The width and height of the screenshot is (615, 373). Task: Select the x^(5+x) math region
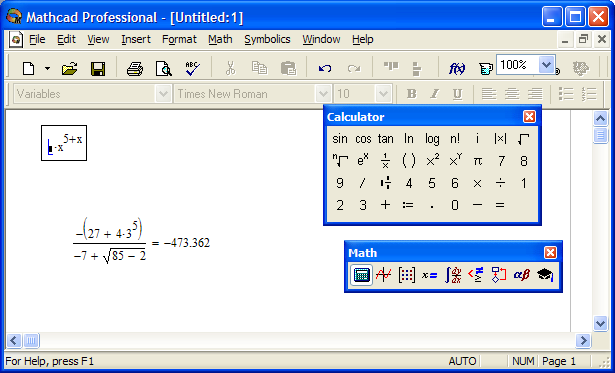[x=64, y=143]
